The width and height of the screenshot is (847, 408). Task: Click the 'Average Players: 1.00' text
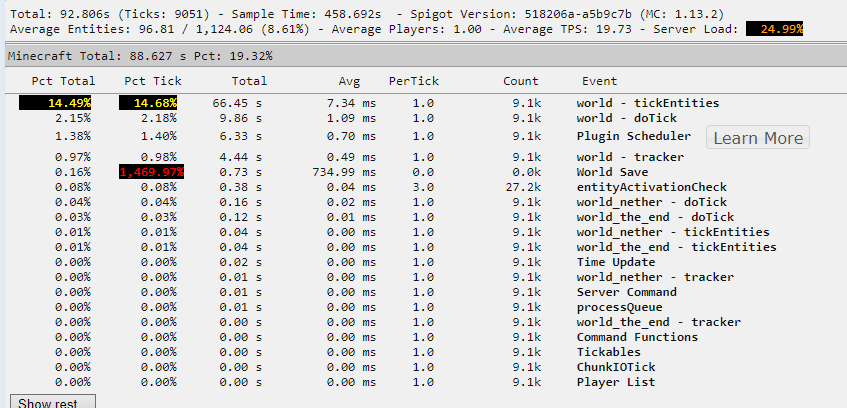point(406,29)
